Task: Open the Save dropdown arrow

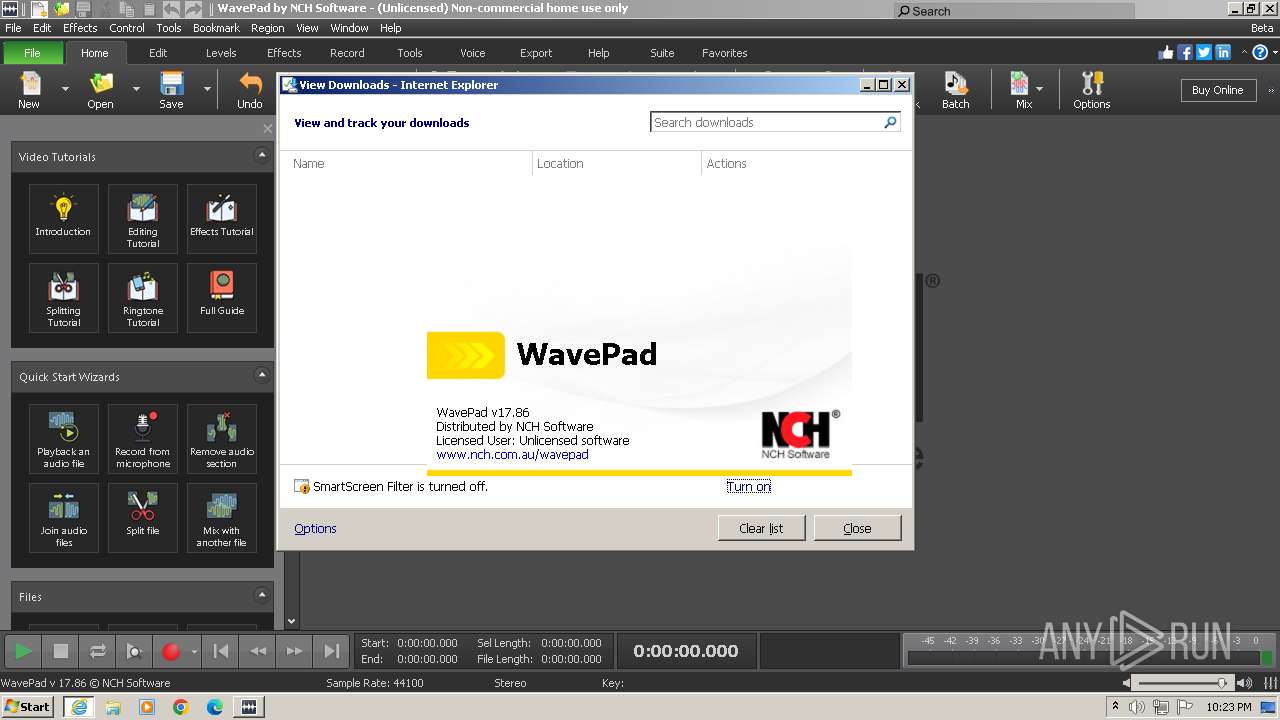Action: 207,89
